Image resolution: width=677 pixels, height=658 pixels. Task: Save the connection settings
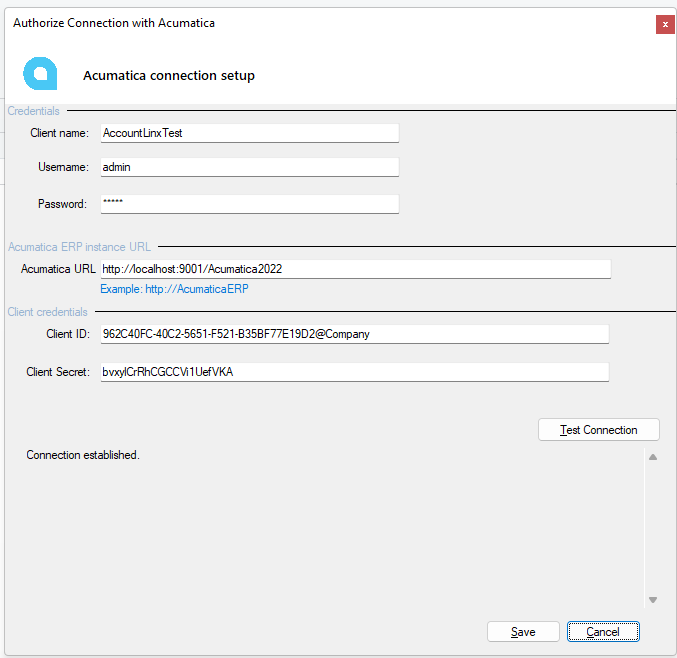coord(523,632)
